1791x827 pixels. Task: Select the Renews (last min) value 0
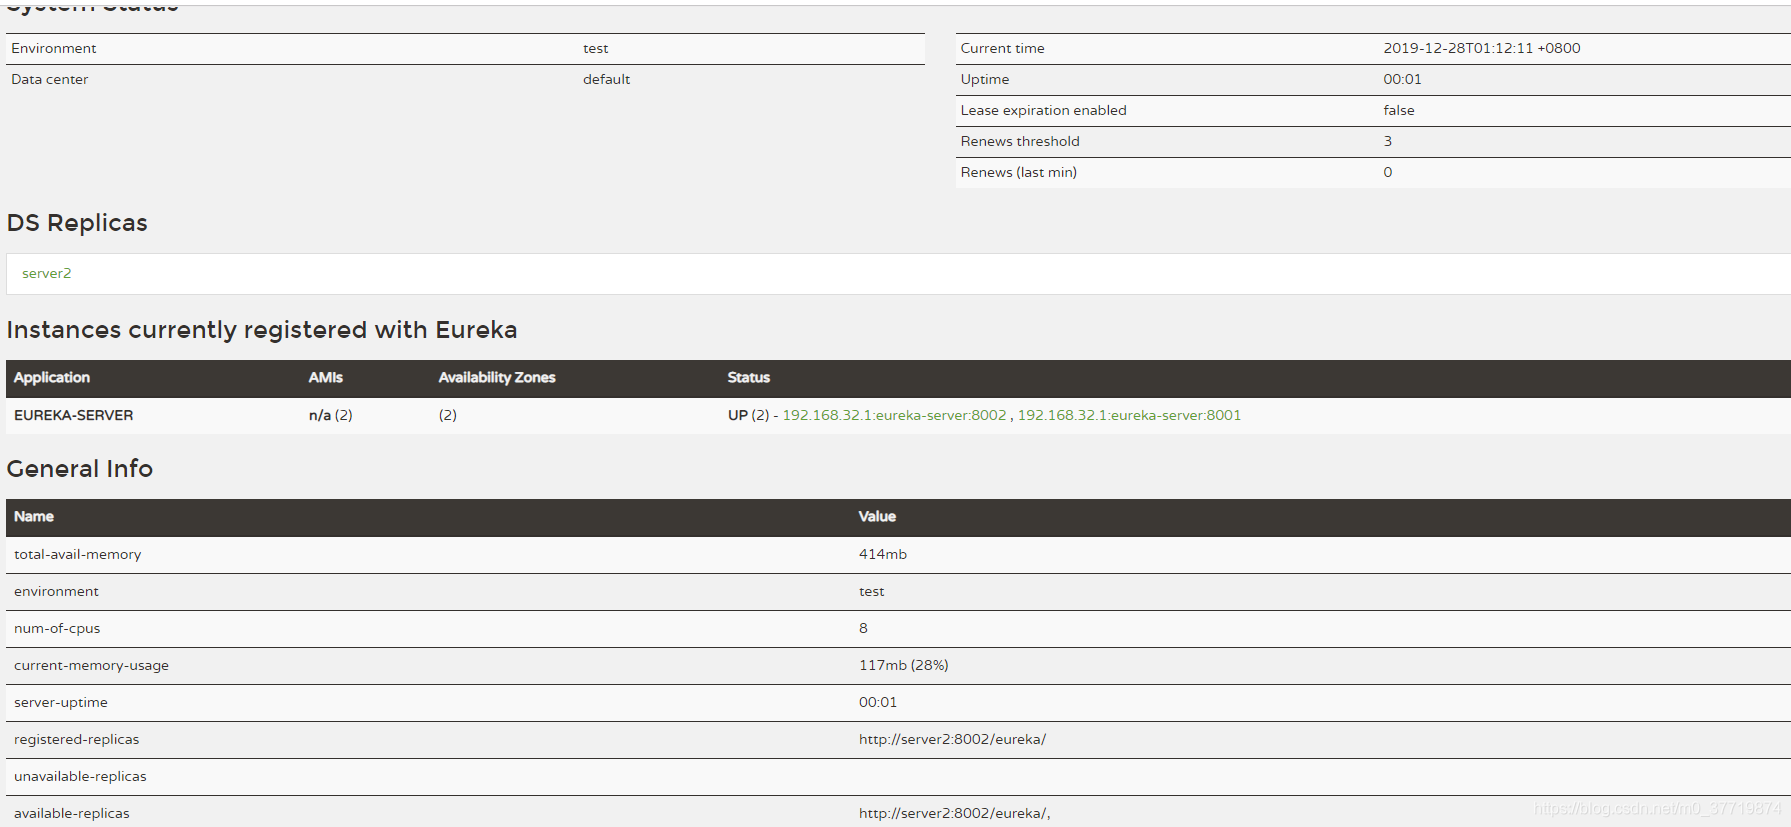coord(1388,172)
